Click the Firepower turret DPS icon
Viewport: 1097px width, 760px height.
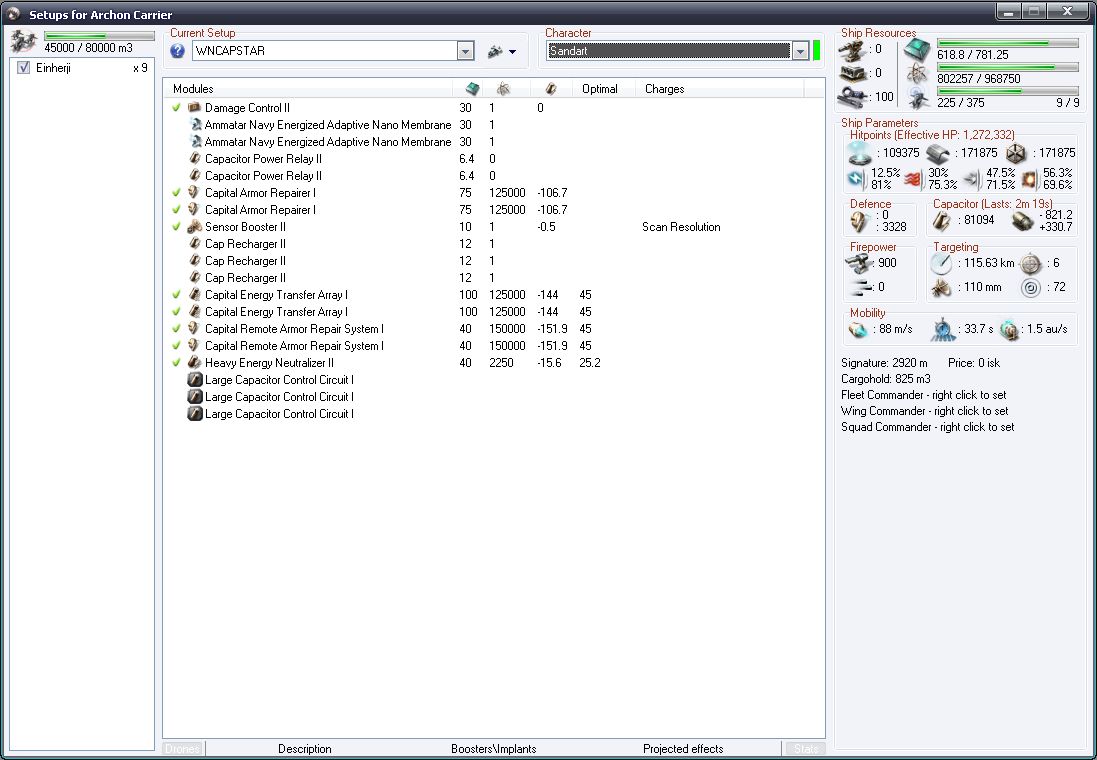pos(858,263)
